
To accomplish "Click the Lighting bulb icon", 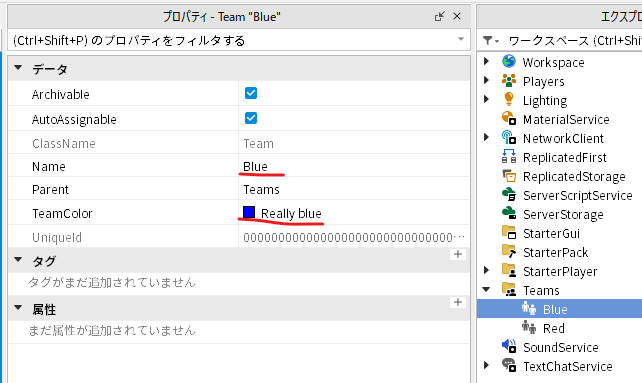I will [x=509, y=100].
